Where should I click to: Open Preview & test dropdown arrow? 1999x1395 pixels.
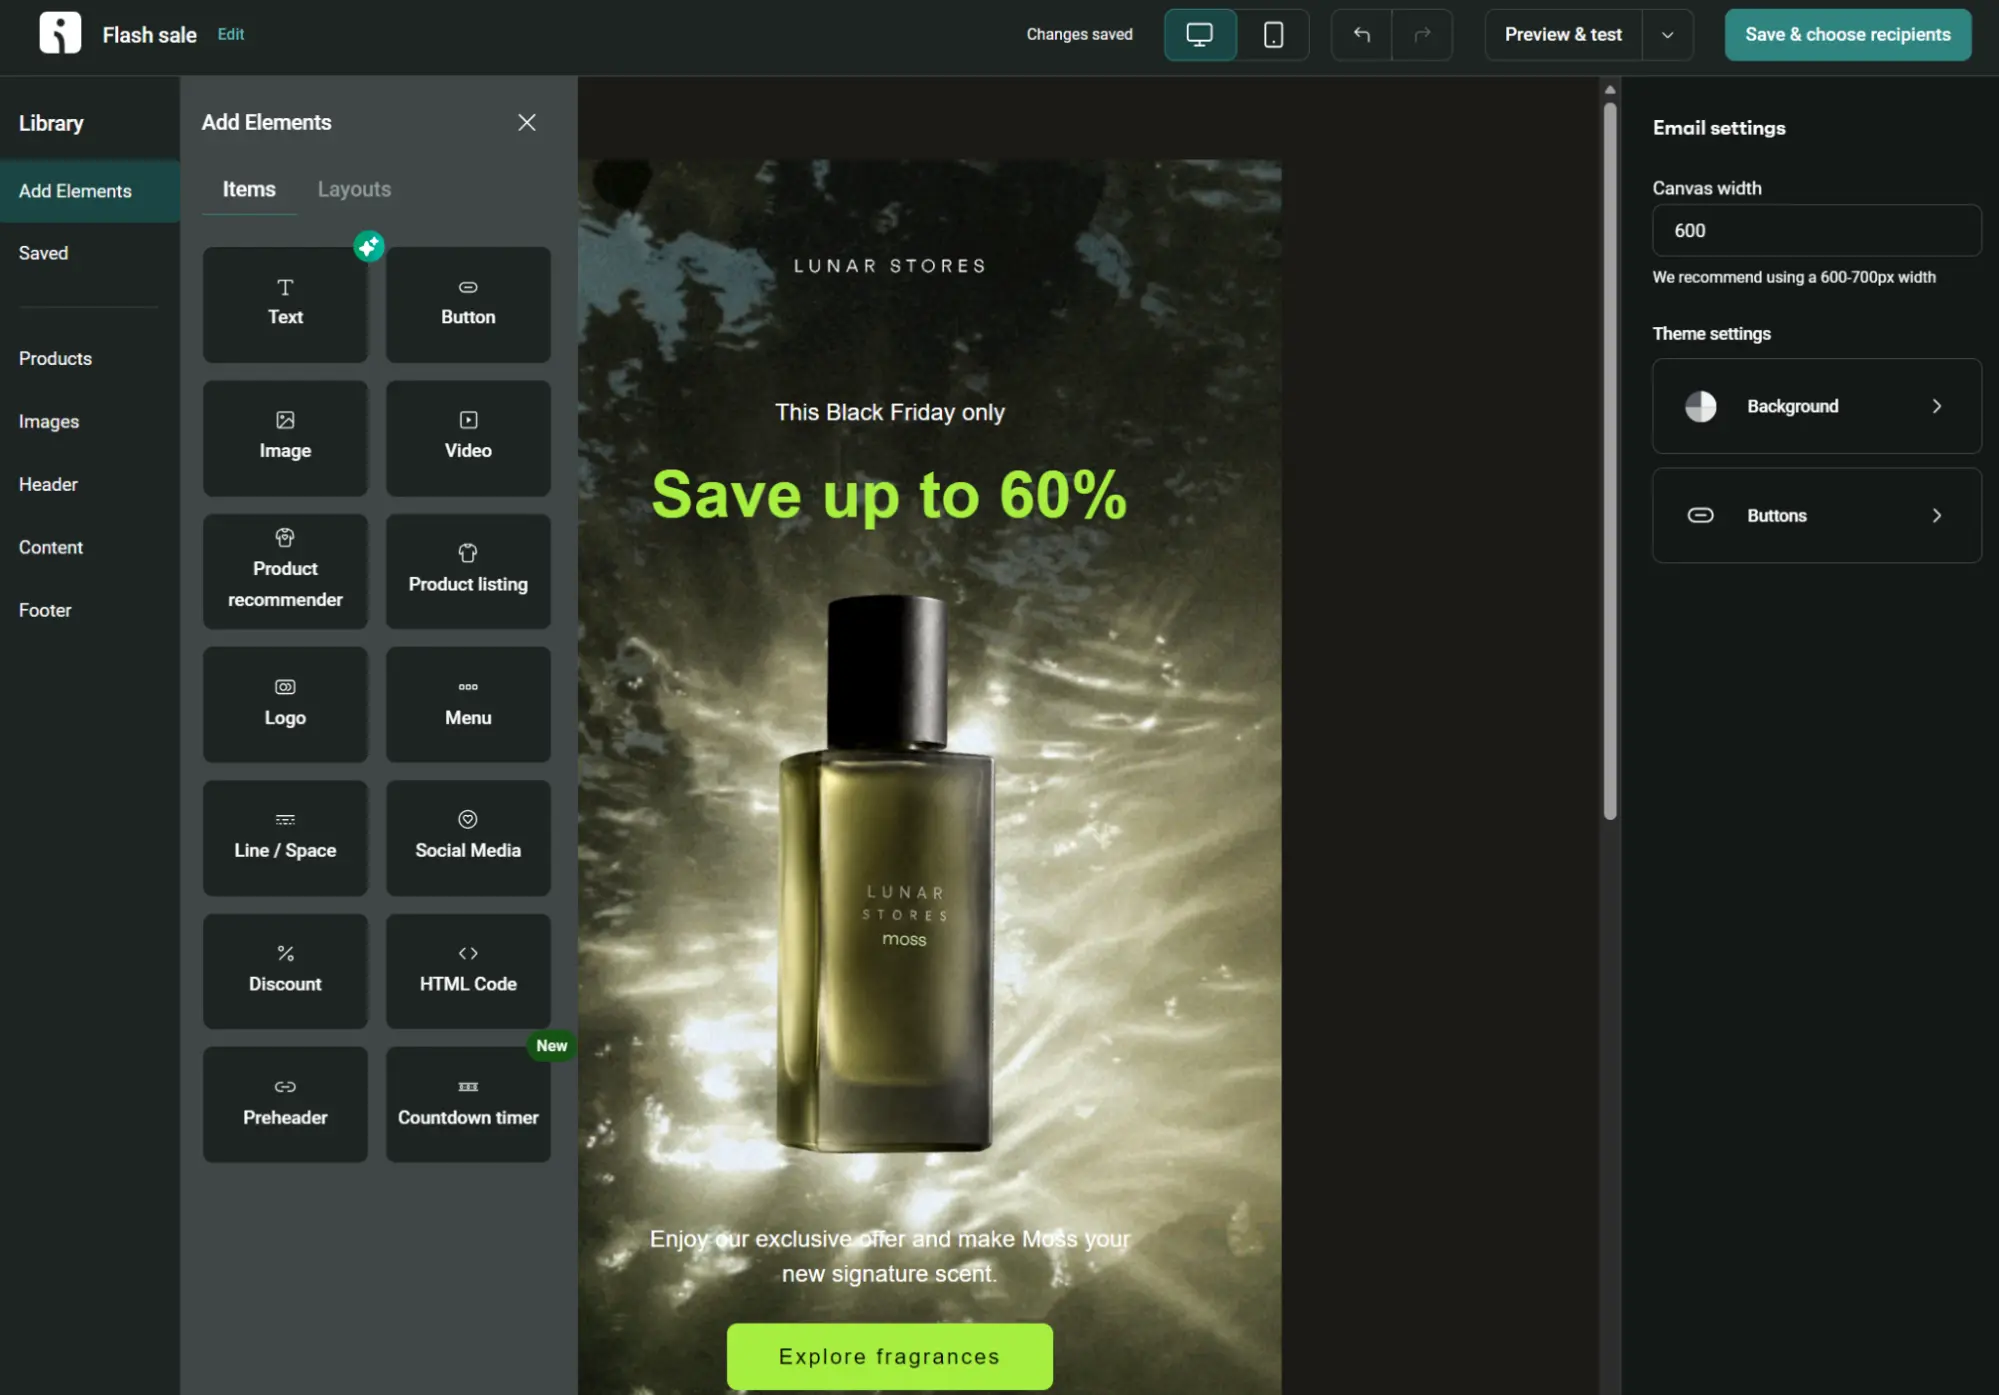click(x=1667, y=35)
